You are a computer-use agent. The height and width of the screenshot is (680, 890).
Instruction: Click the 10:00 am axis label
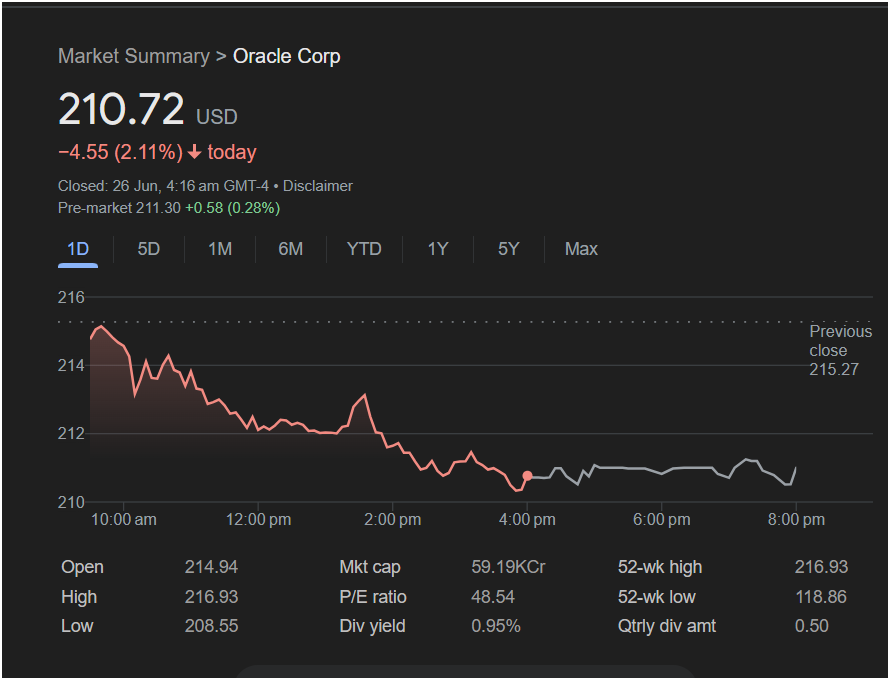coord(124,519)
